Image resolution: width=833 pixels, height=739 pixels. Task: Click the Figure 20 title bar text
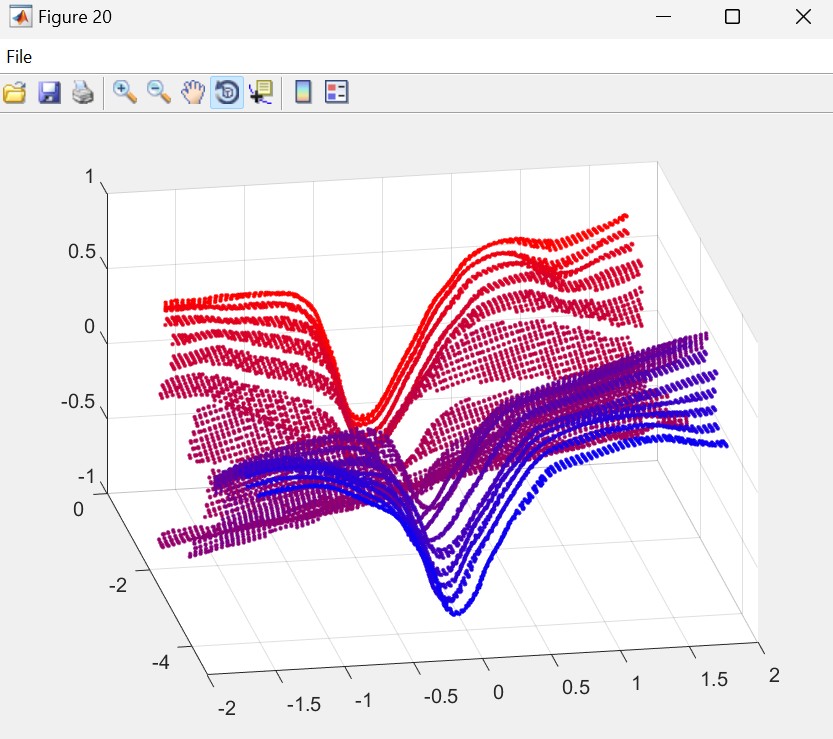75,17
